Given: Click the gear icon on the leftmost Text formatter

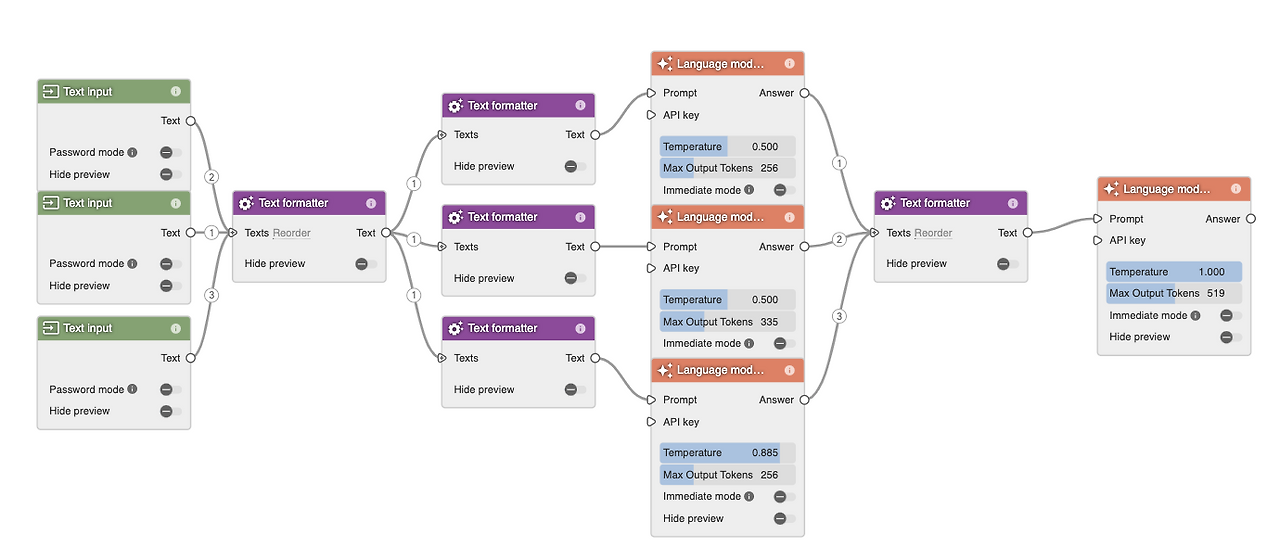Looking at the screenshot, I should [246, 203].
